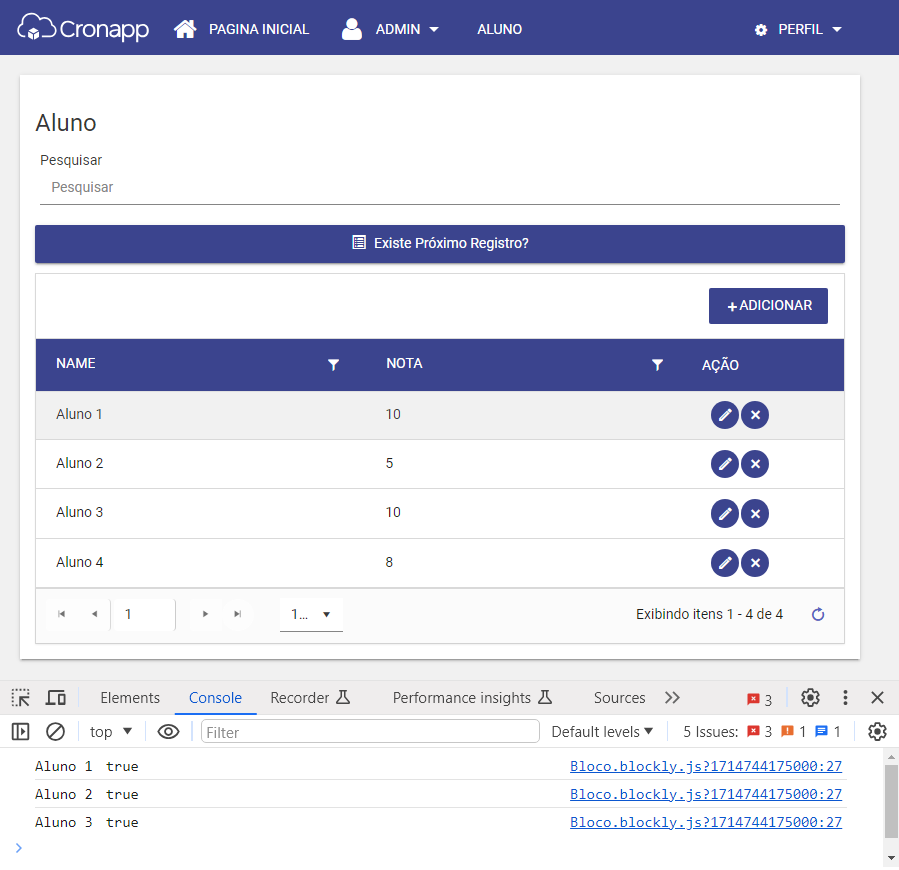Click the error count badge in the tab bar
This screenshot has height=870, width=899.
760,699
